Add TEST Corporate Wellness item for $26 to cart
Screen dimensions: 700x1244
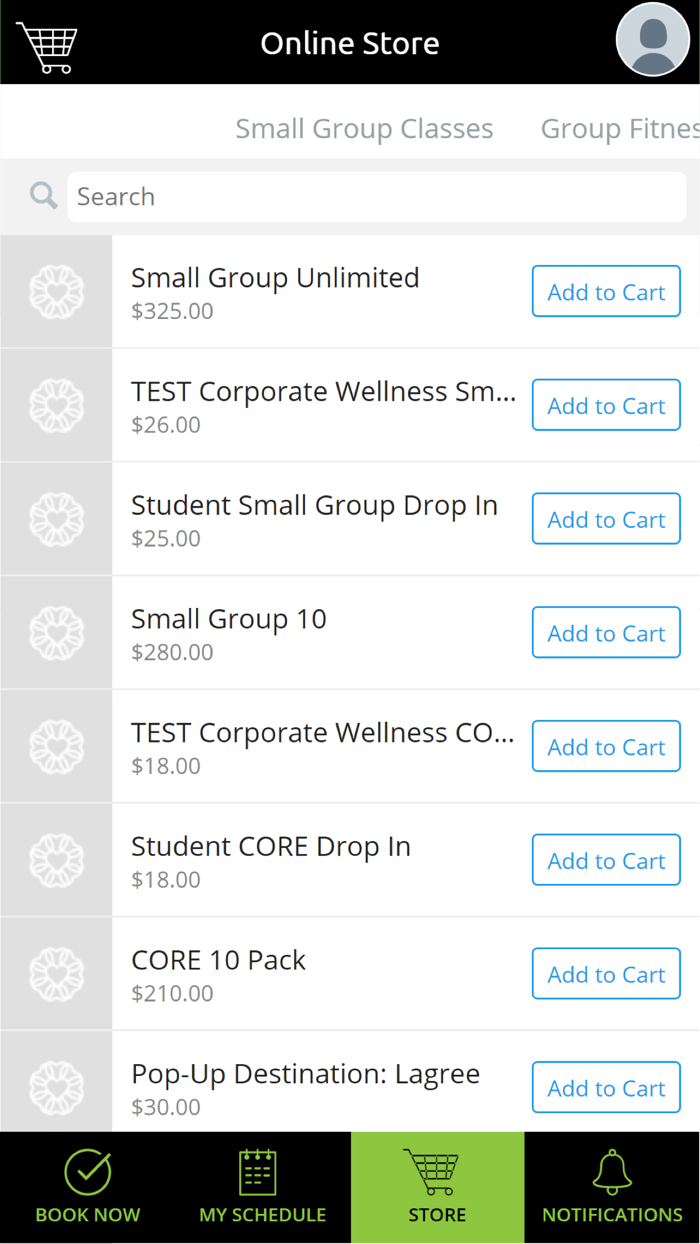pos(606,405)
